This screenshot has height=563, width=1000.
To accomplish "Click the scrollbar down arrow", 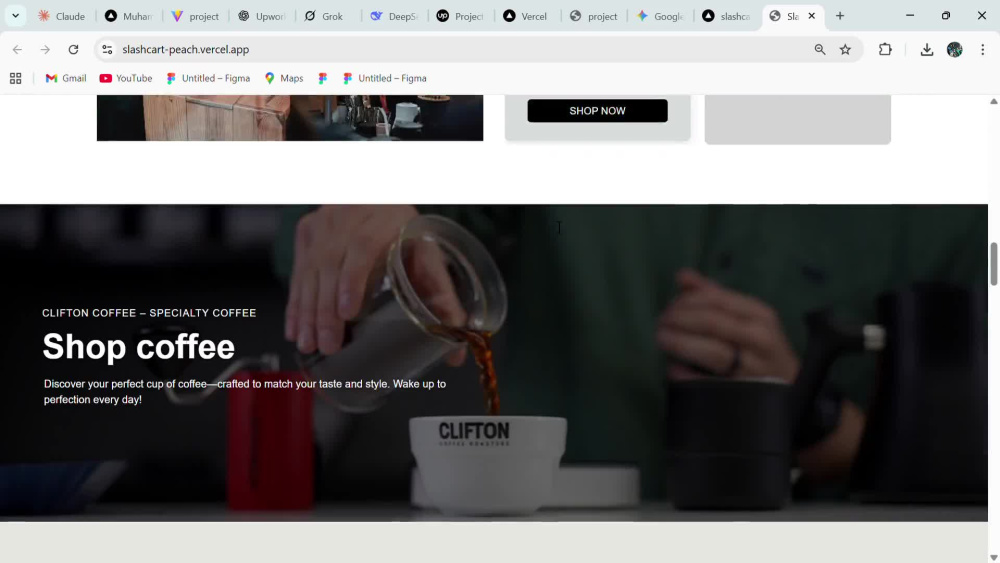I will pos(994,557).
